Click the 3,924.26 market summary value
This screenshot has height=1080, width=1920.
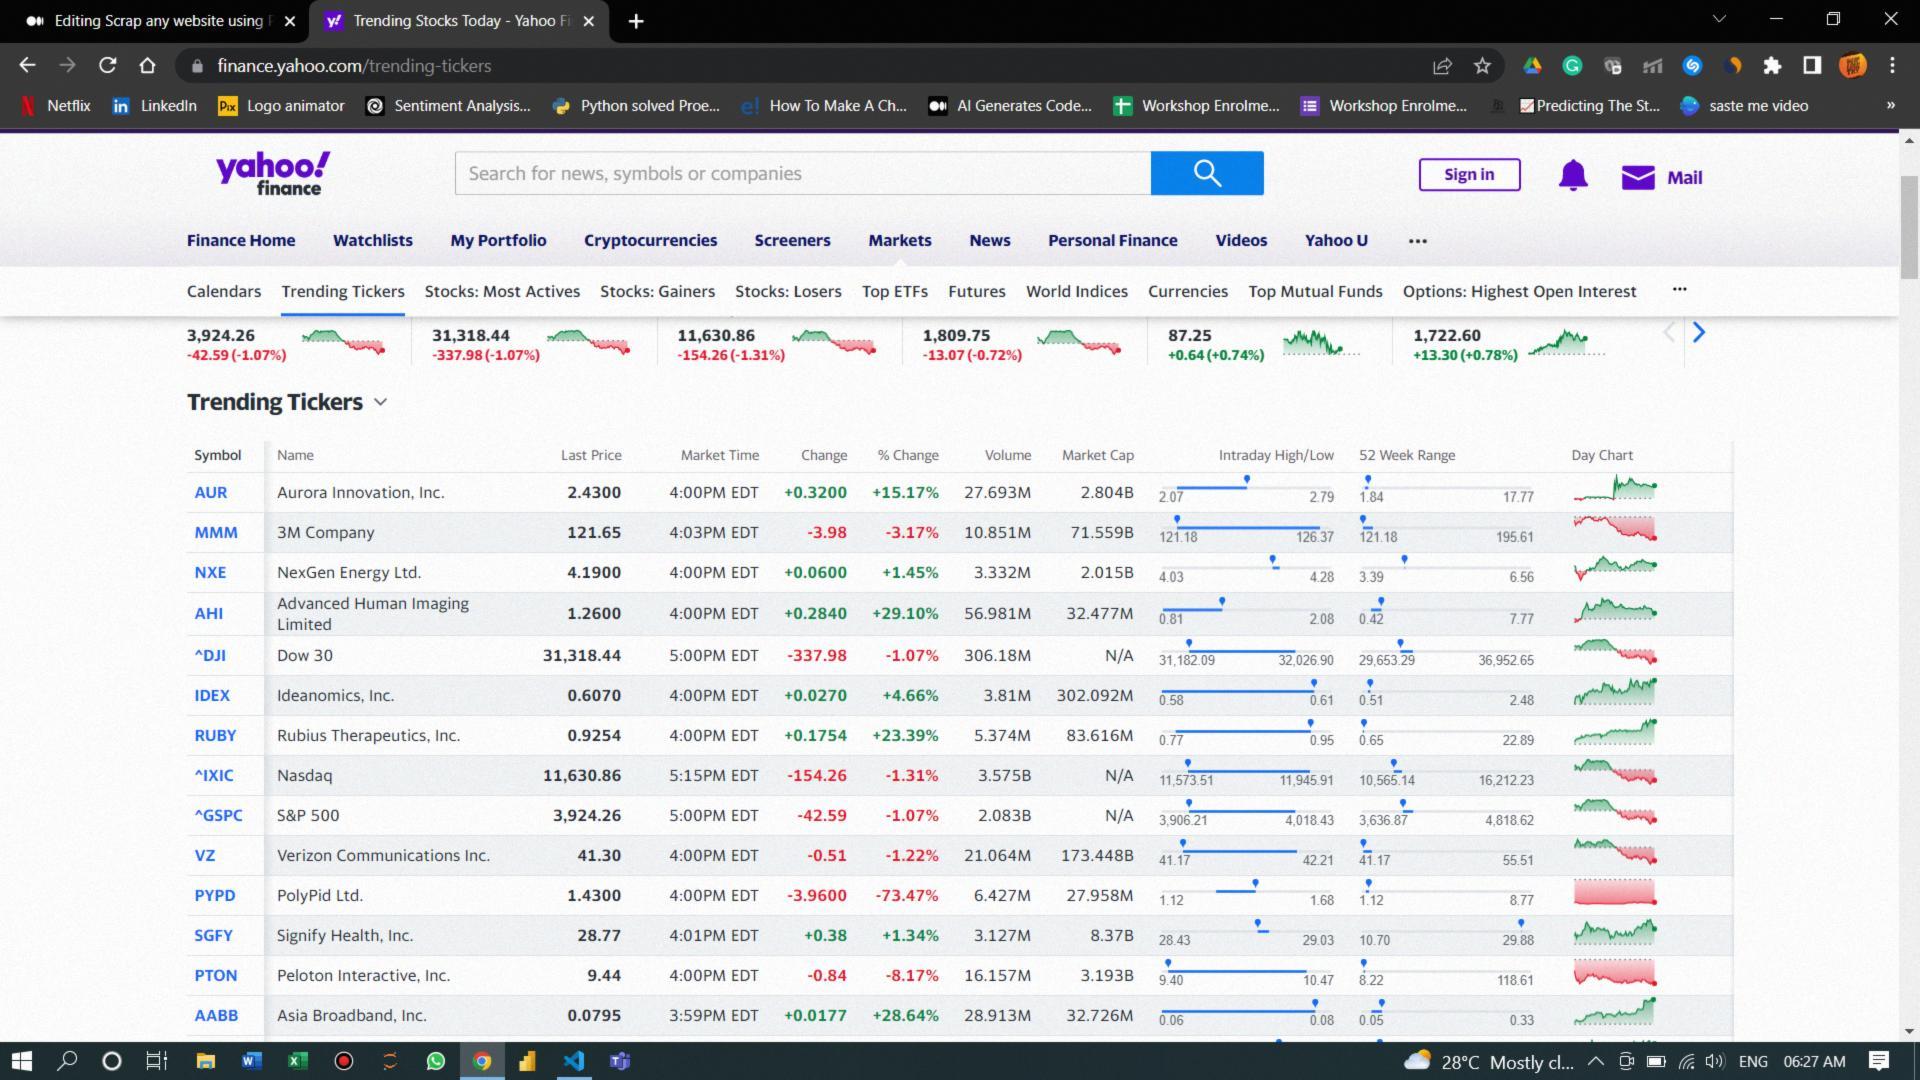pyautogui.click(x=220, y=336)
